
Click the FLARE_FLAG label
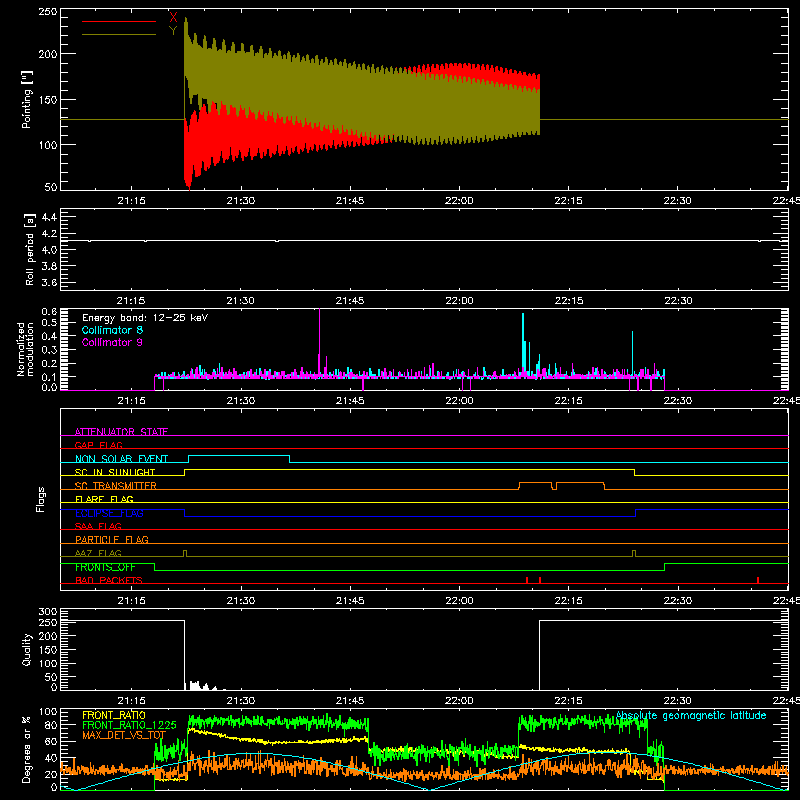[x=104, y=499]
